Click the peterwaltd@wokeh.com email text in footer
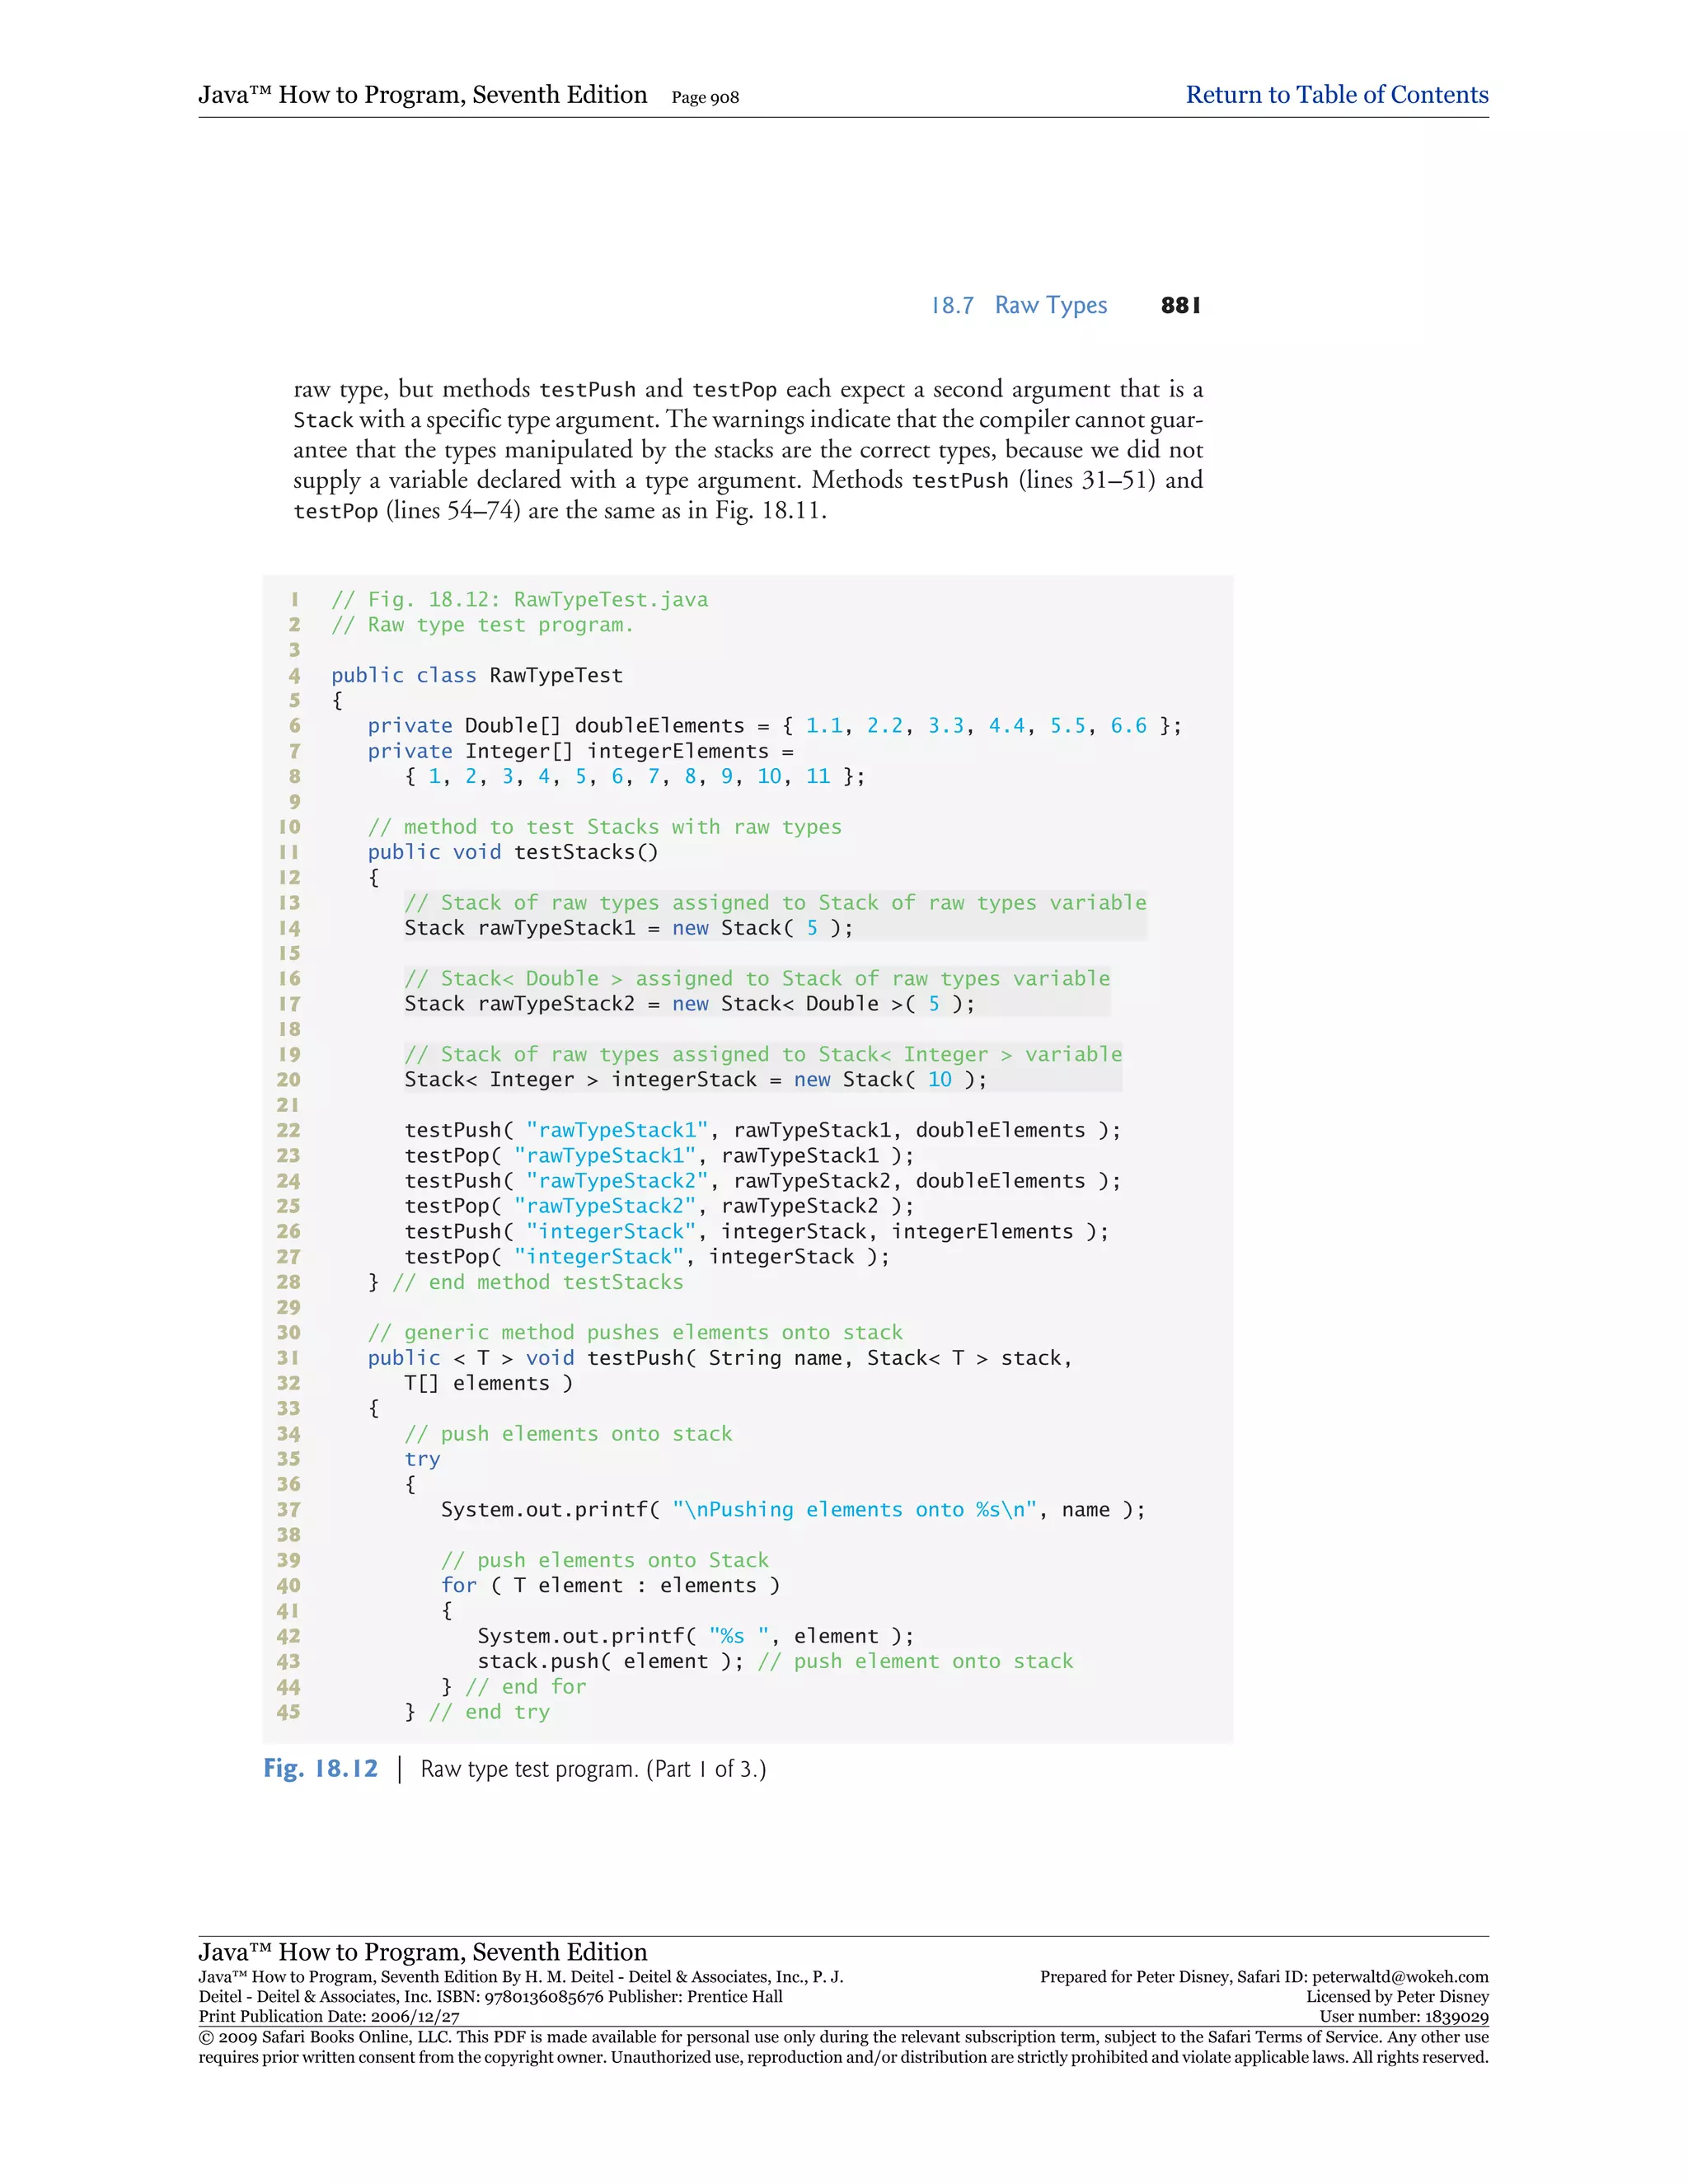The height and width of the screenshot is (2184, 1688). pos(1400,1977)
